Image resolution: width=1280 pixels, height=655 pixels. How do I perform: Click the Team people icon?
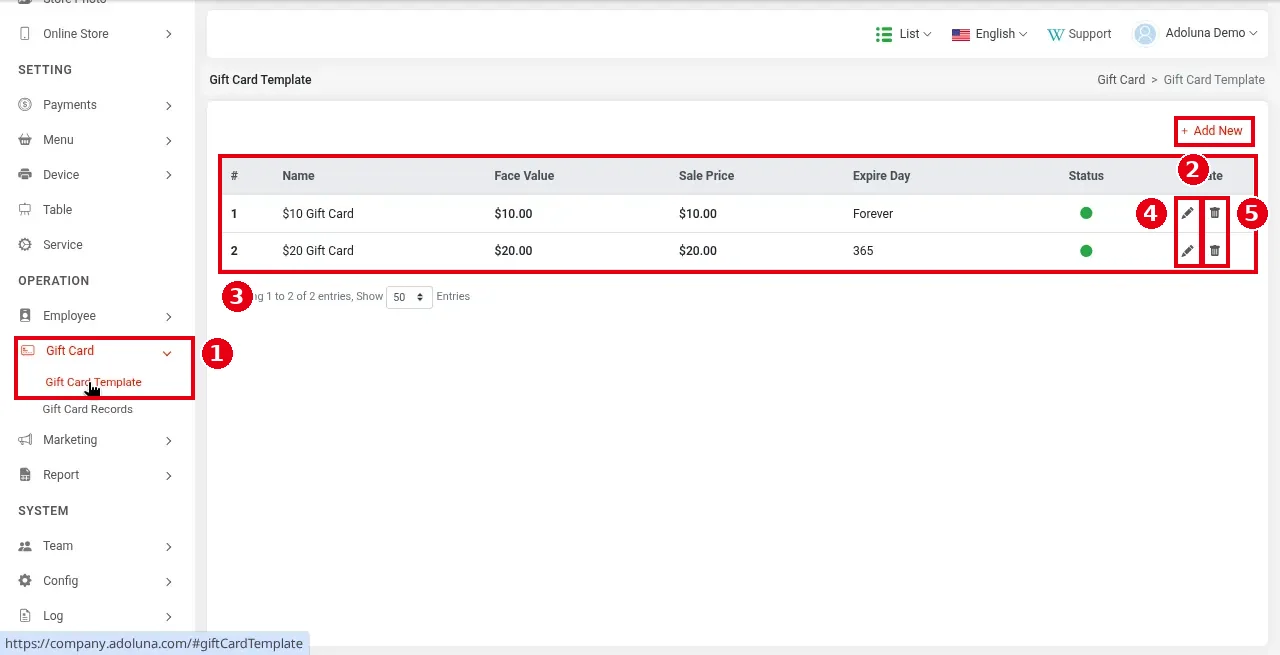(x=25, y=546)
